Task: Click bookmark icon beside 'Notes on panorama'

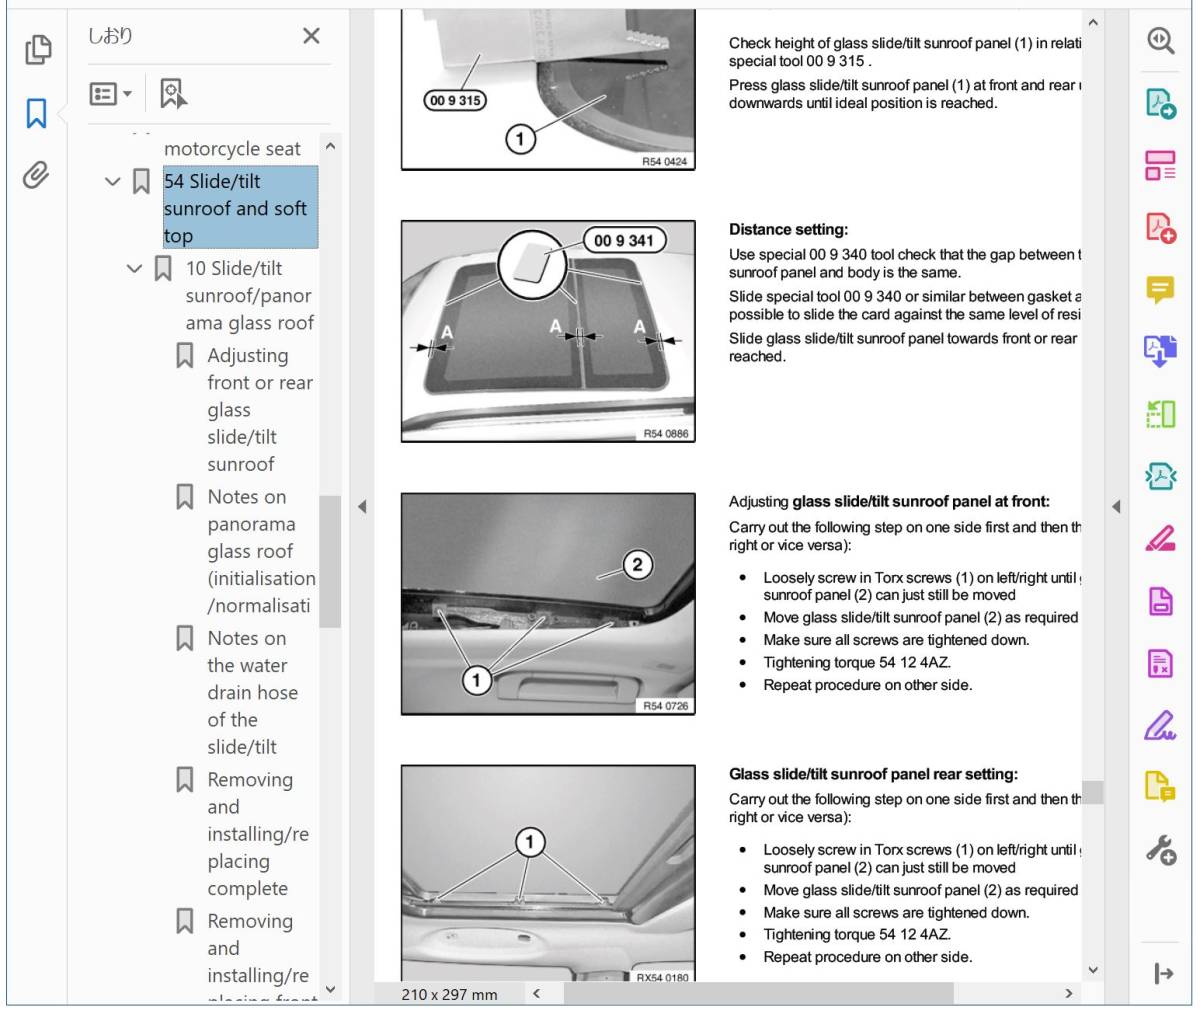Action: click(x=185, y=497)
